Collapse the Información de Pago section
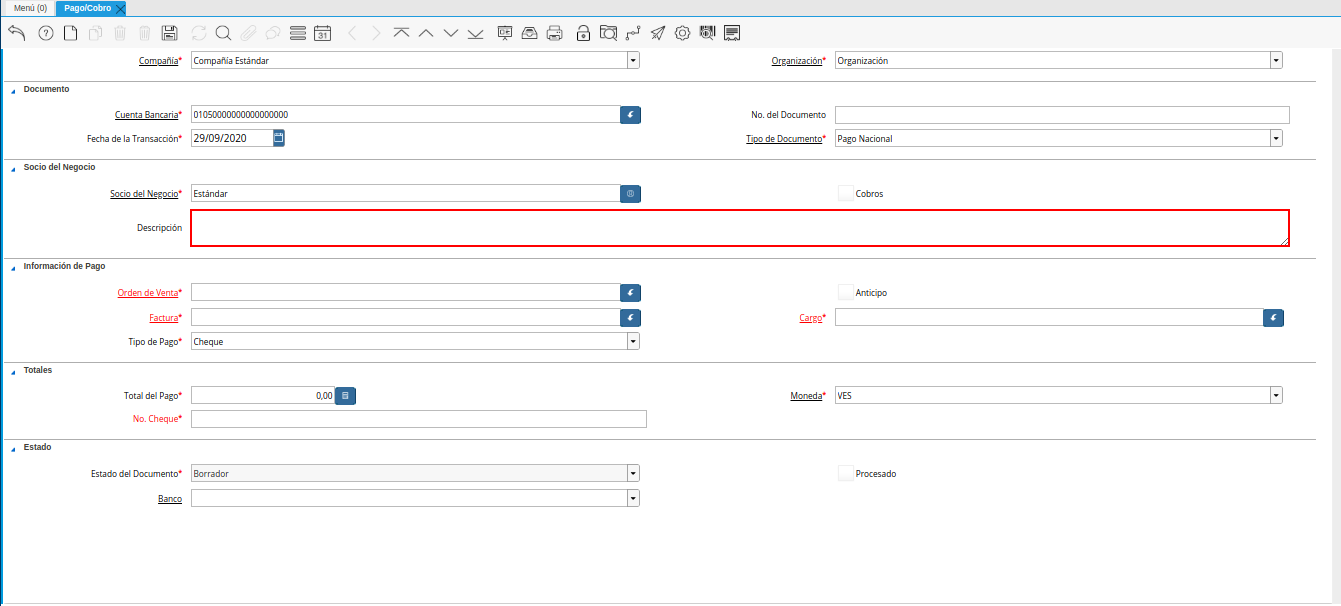Screen dimensions: 1341x606 tap(14, 267)
